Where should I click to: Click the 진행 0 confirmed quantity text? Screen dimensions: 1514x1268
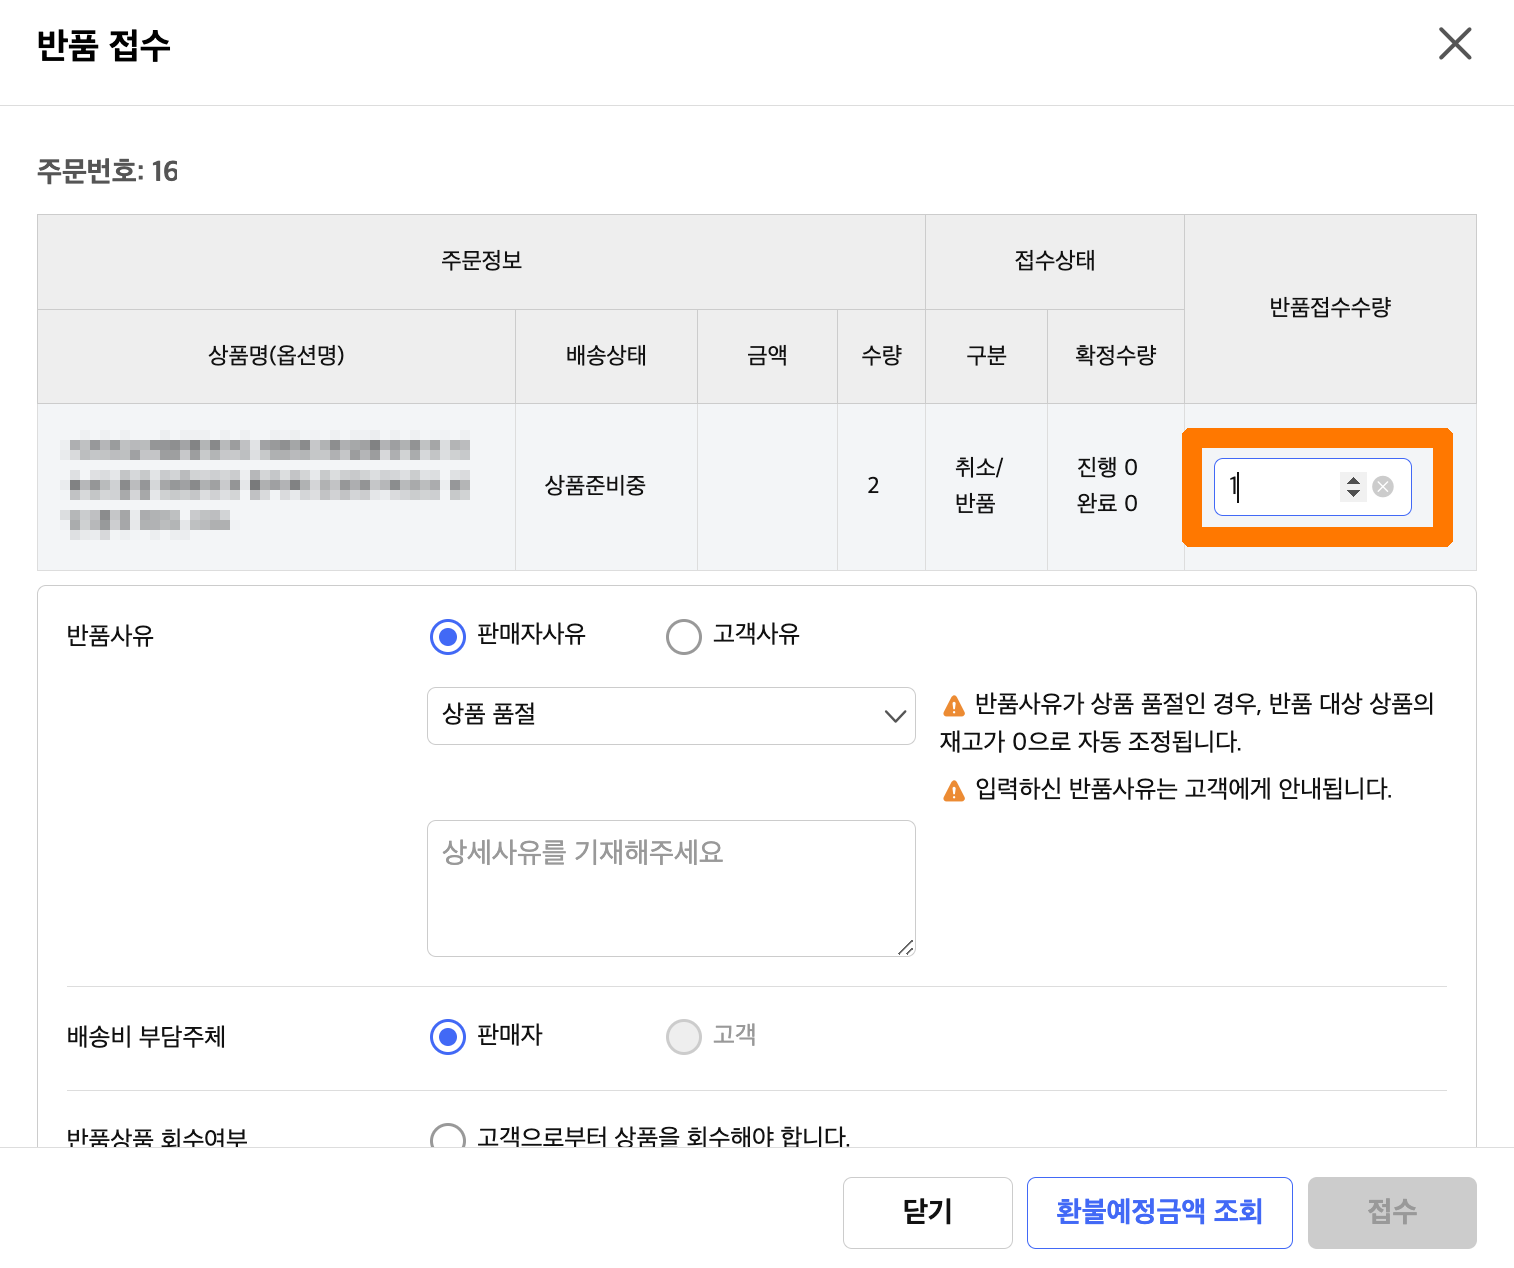[1107, 467]
